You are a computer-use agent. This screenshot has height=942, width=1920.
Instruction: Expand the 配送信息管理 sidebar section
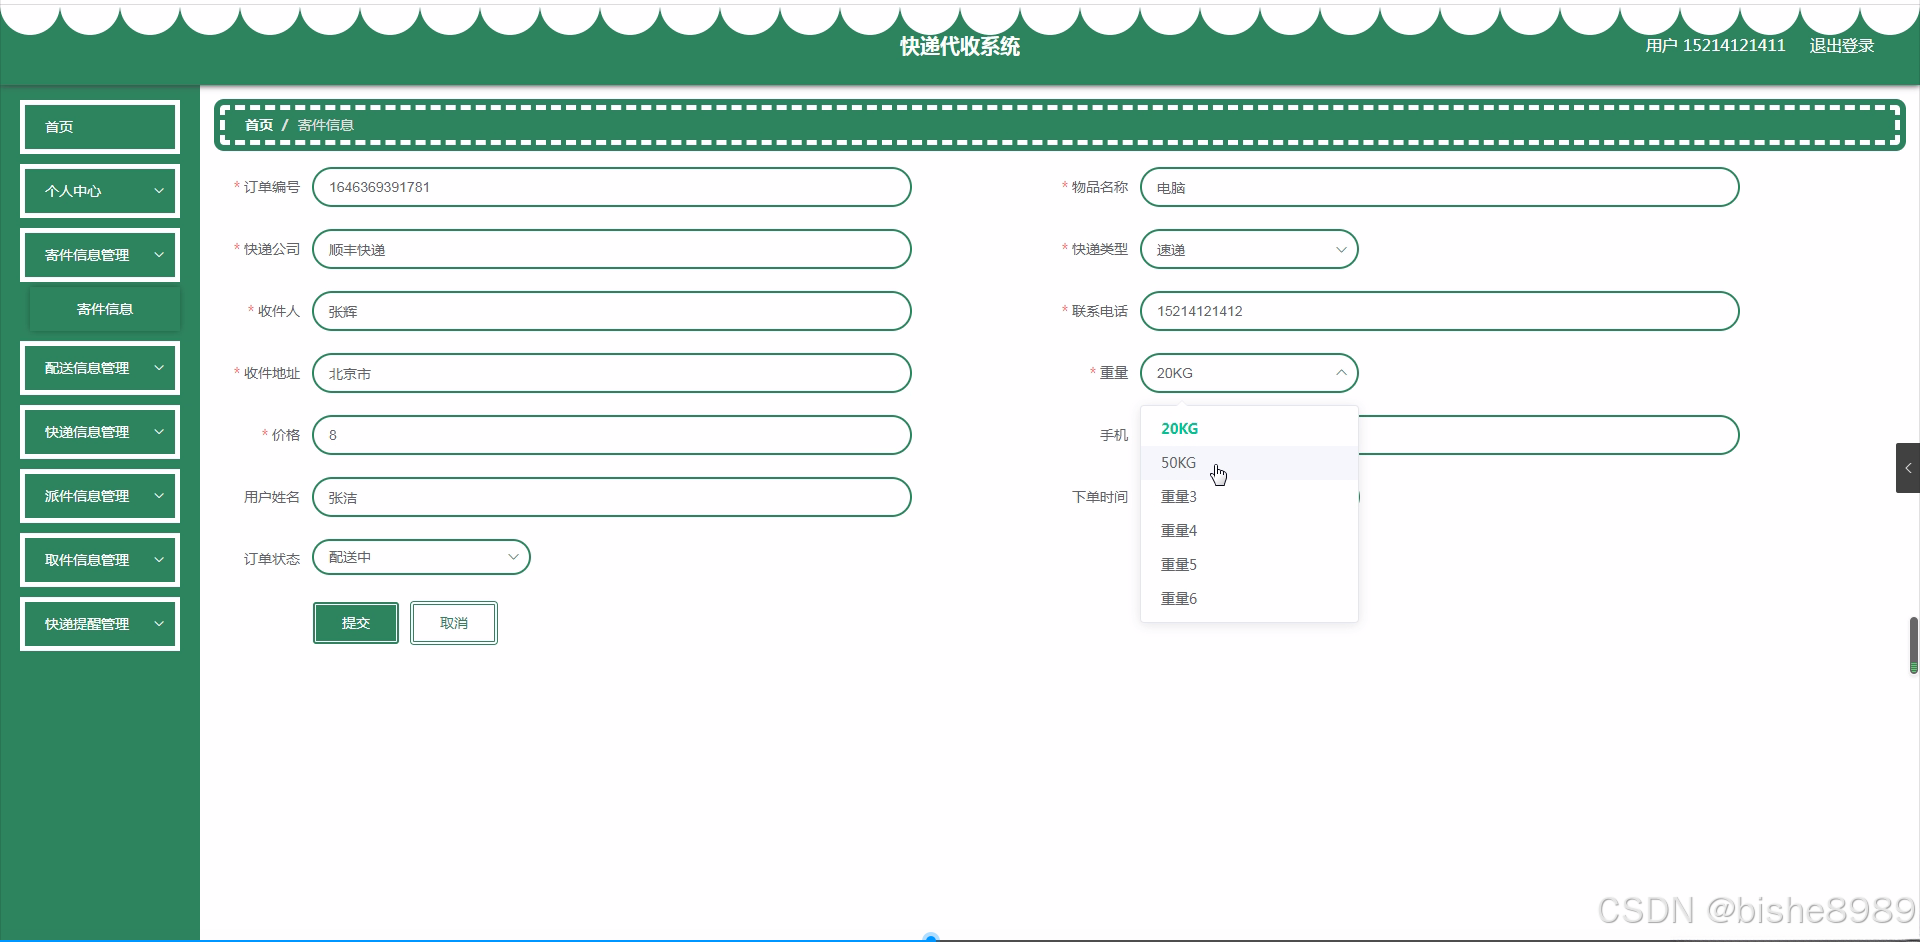pos(99,367)
